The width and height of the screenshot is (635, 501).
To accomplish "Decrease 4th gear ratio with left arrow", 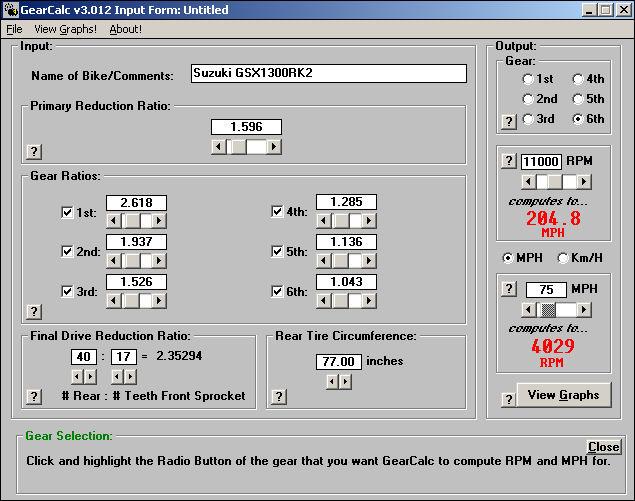I will (x=323, y=221).
